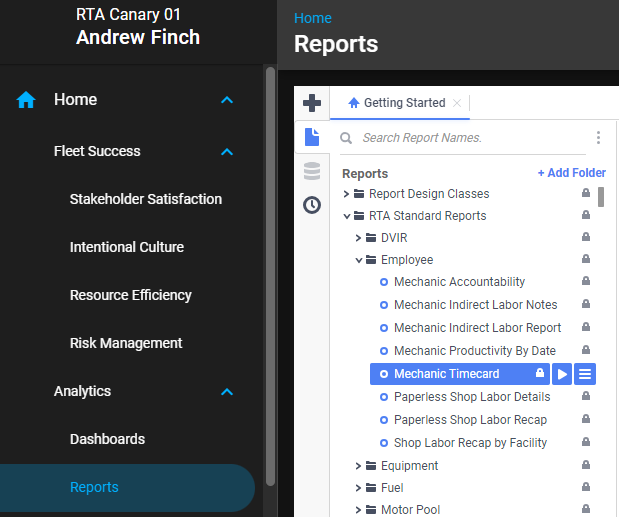The height and width of the screenshot is (517, 619).
Task: Click the plus icon to create new report
Action: click(312, 103)
